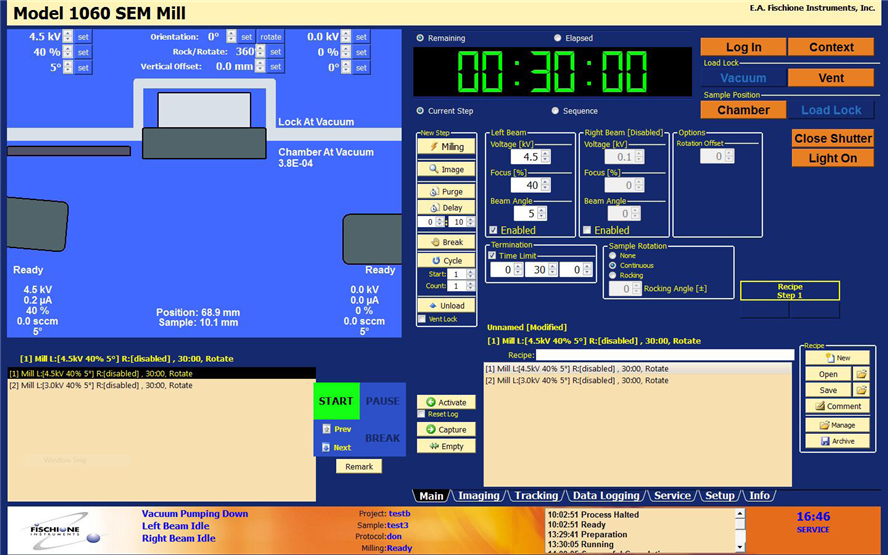Image resolution: width=888 pixels, height=555 pixels.
Task: Create a New recipe
Action: (x=837, y=358)
